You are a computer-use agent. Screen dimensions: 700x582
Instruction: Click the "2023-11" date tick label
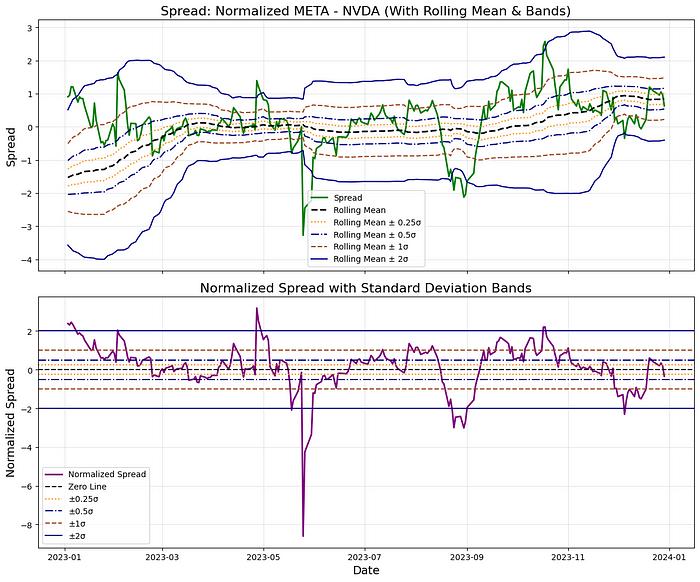click(568, 557)
